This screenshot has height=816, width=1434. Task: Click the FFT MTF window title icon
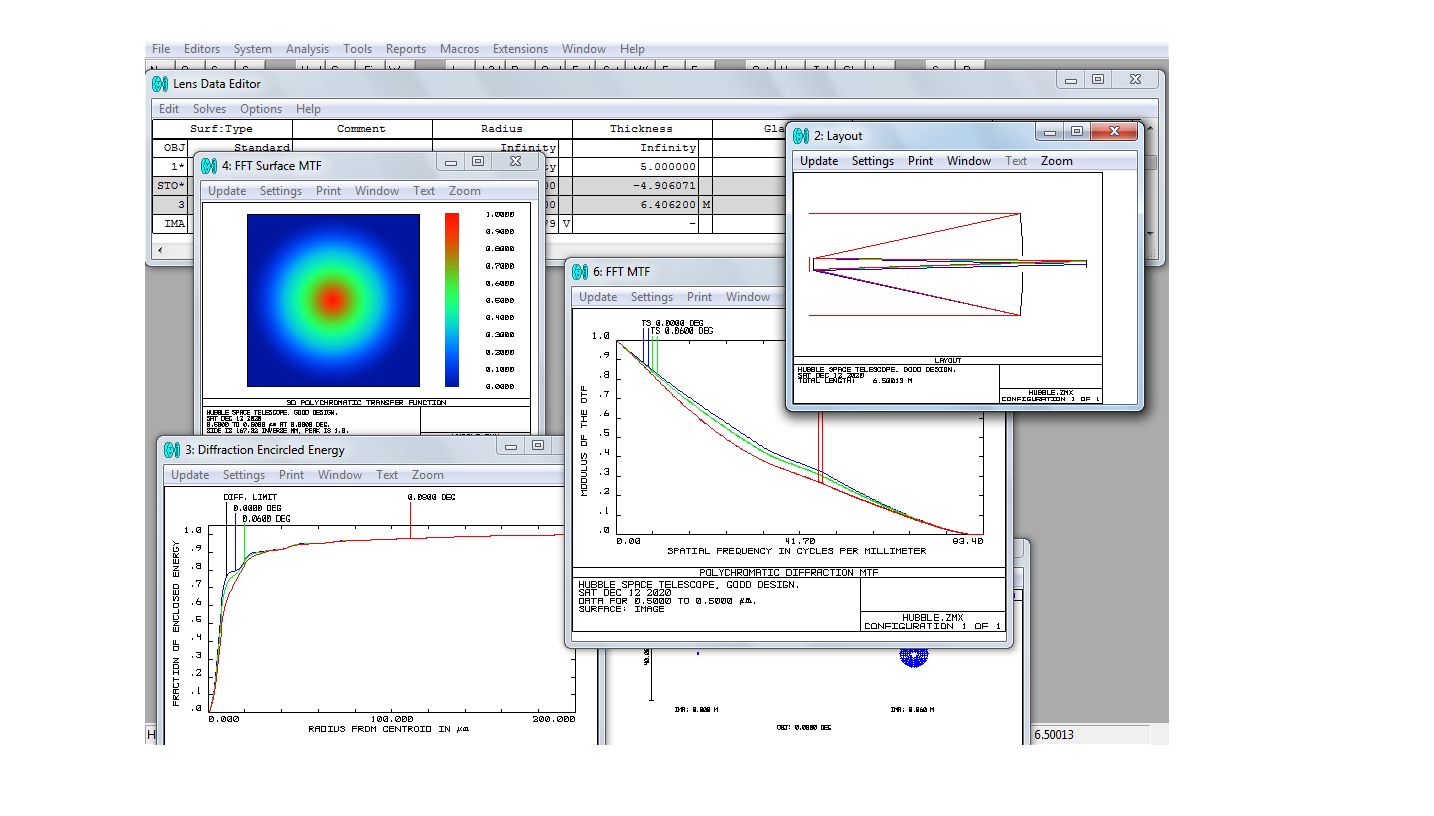tap(581, 271)
